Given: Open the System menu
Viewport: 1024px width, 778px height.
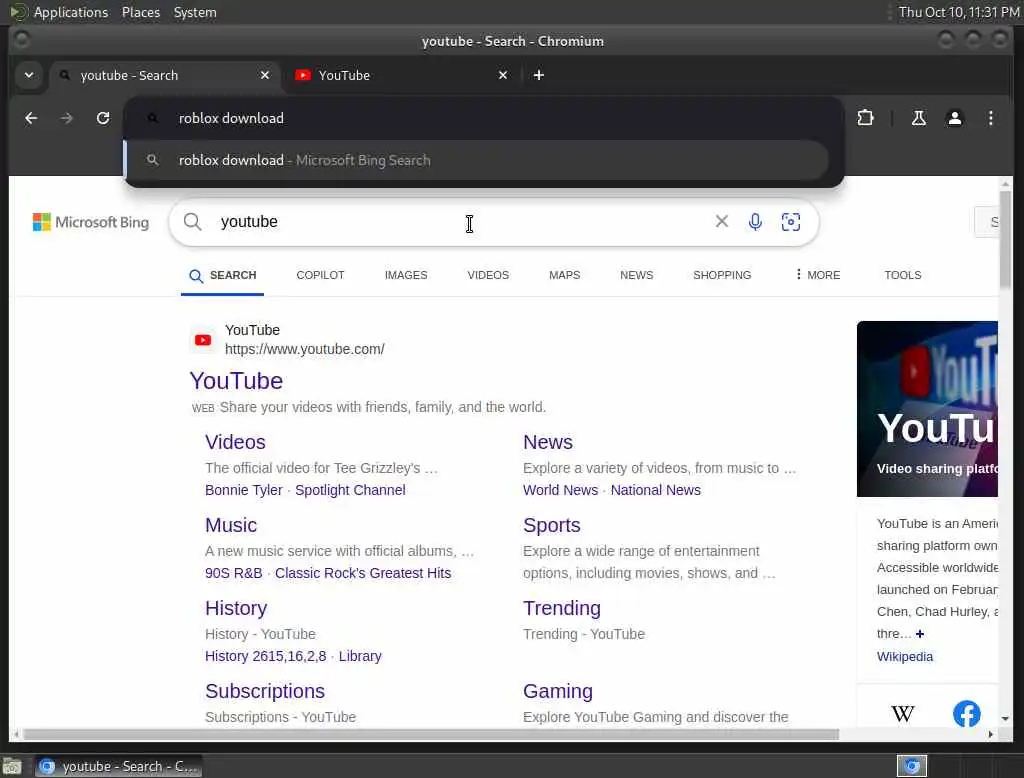Looking at the screenshot, I should point(195,12).
